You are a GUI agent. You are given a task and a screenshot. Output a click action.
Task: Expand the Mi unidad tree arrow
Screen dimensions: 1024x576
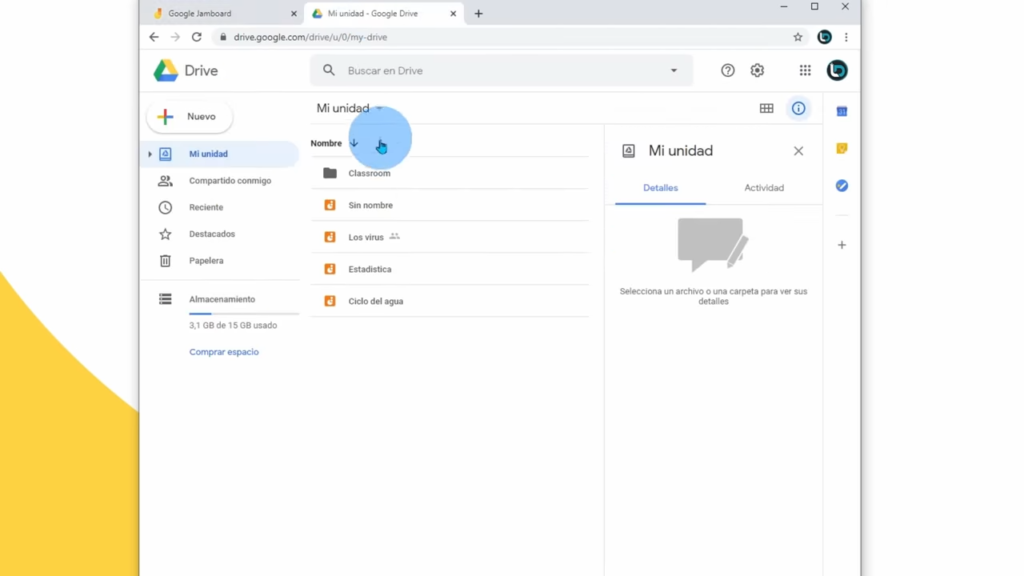[x=150, y=154]
